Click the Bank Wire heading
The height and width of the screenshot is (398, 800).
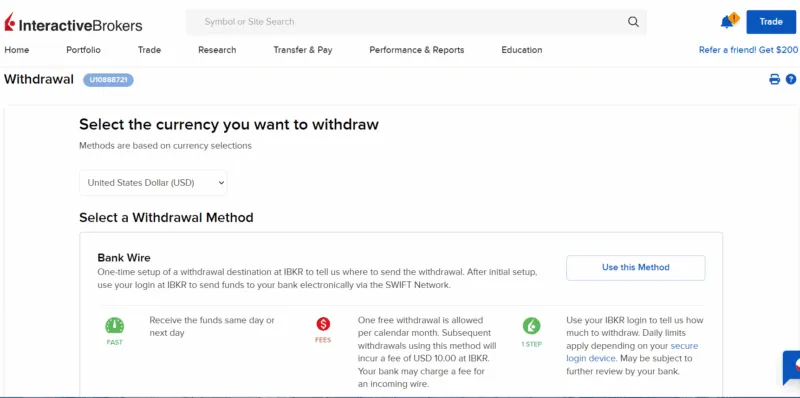click(x=124, y=258)
